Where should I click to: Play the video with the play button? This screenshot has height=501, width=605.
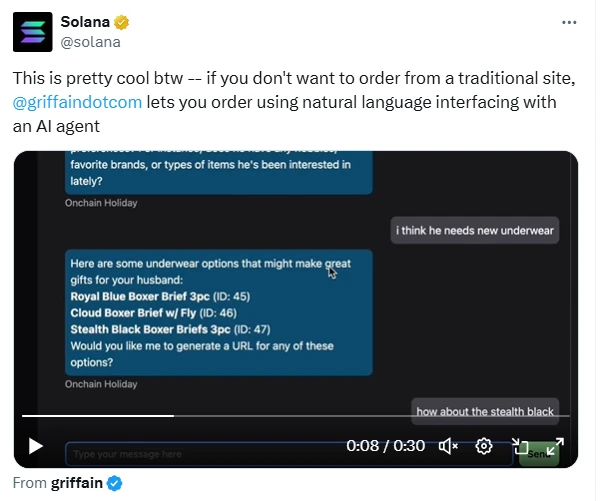pos(36,446)
